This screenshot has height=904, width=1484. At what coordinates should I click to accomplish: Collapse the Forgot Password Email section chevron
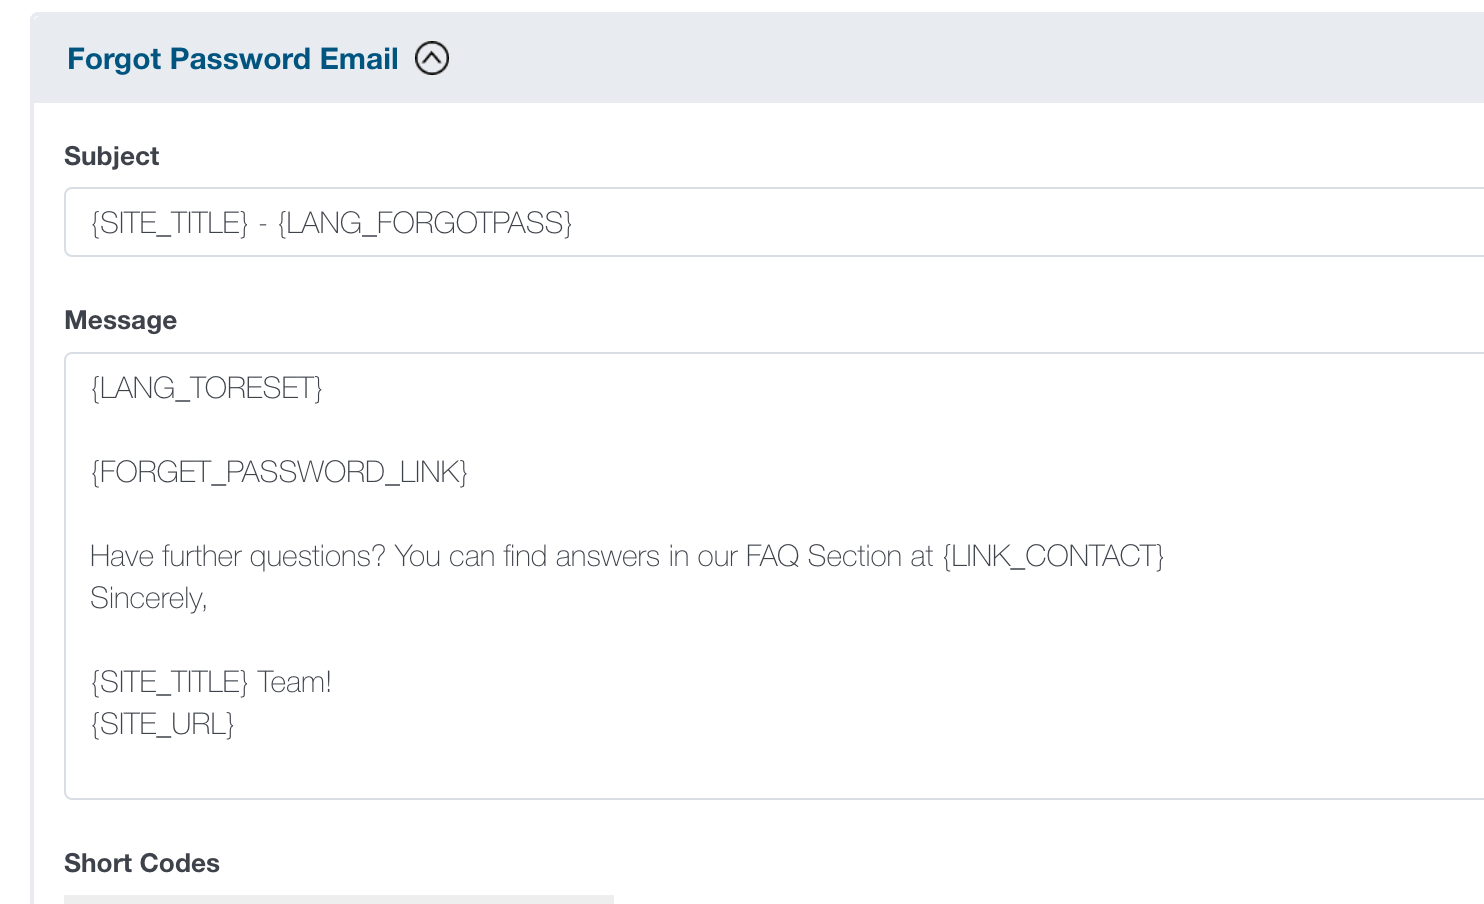click(x=432, y=59)
